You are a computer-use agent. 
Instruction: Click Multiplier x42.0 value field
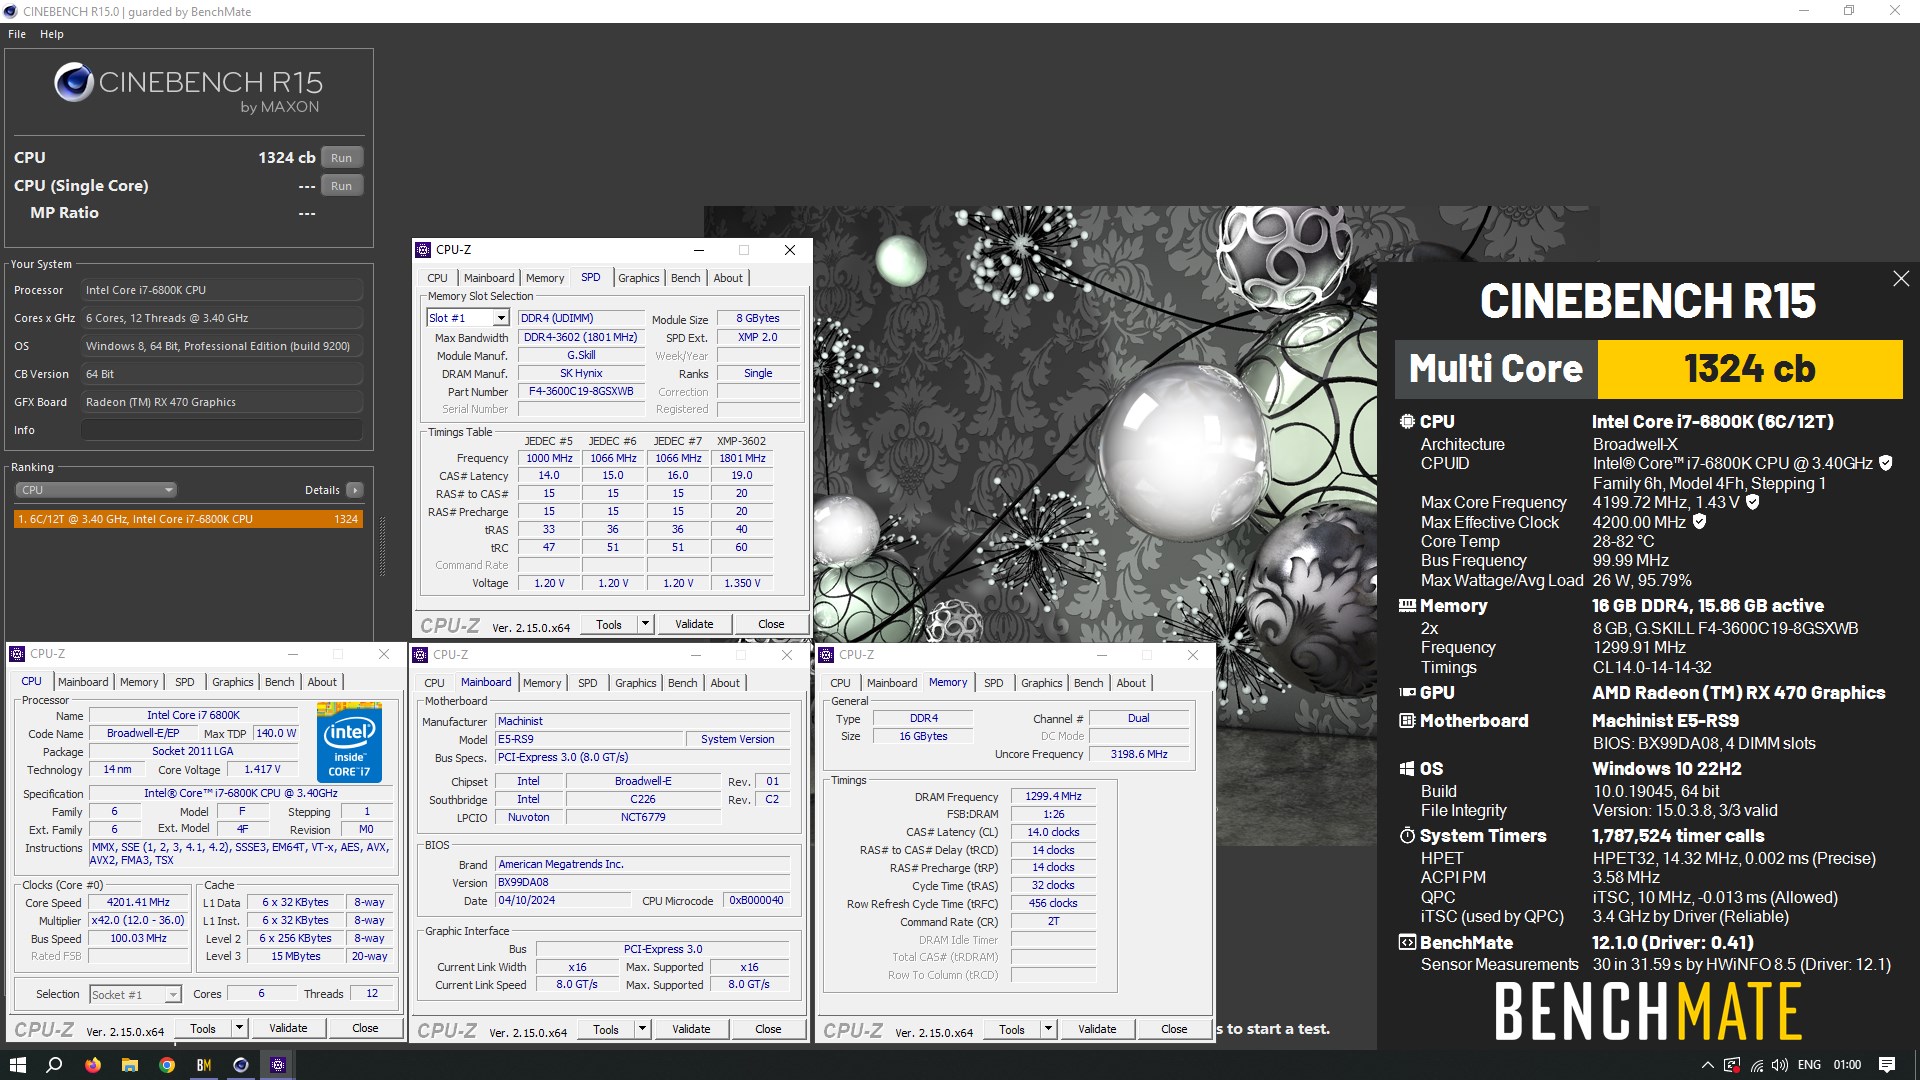tap(138, 920)
